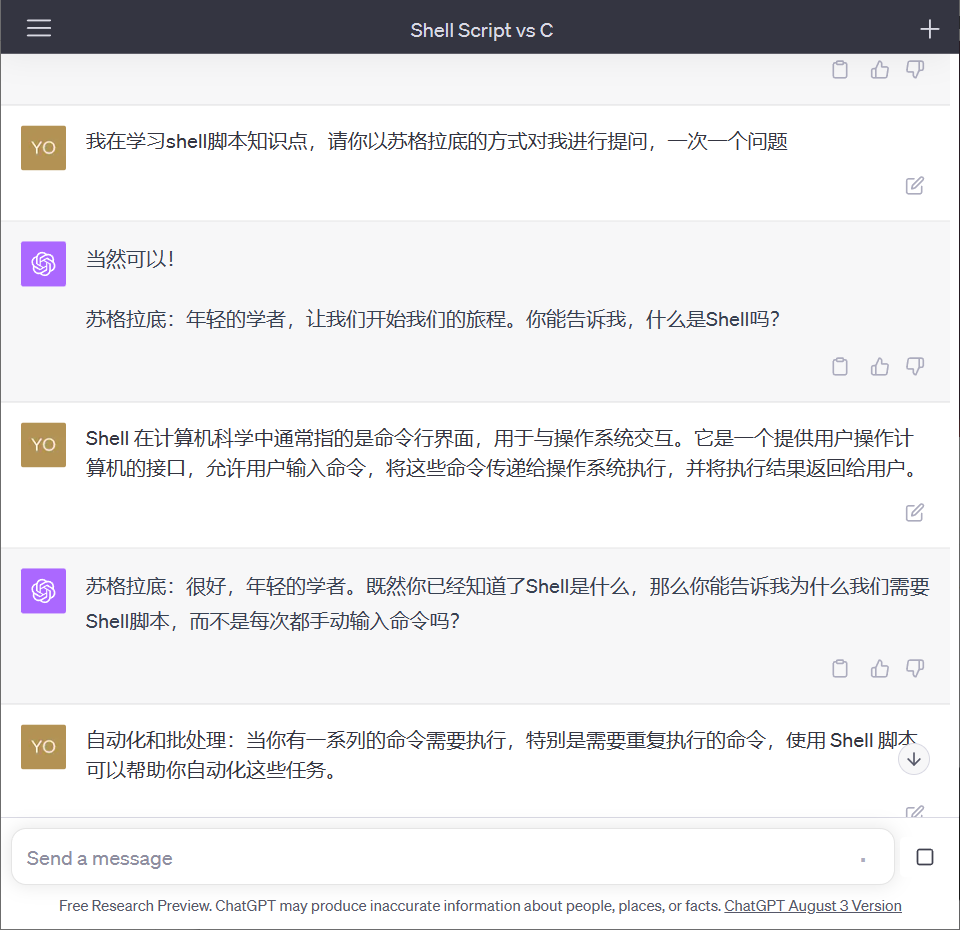Open the ChatGPT August 3 Version link
Viewport: 960px width, 930px height.
point(812,906)
